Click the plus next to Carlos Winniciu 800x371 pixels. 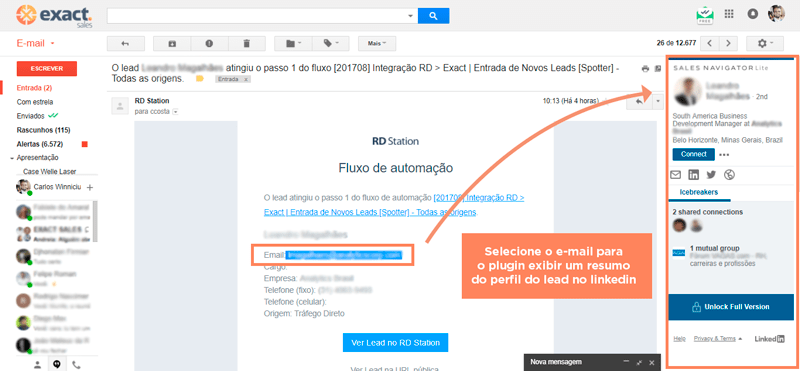[x=90, y=187]
